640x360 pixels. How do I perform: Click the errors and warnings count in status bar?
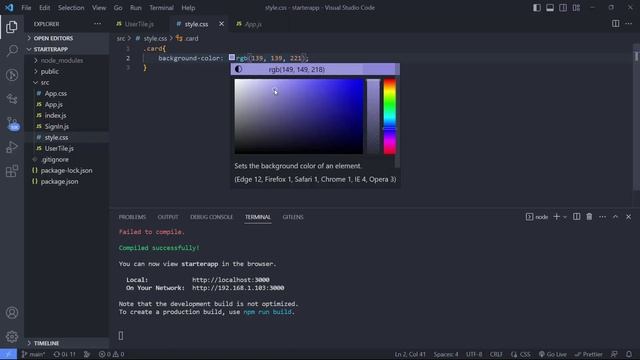coord(111,354)
